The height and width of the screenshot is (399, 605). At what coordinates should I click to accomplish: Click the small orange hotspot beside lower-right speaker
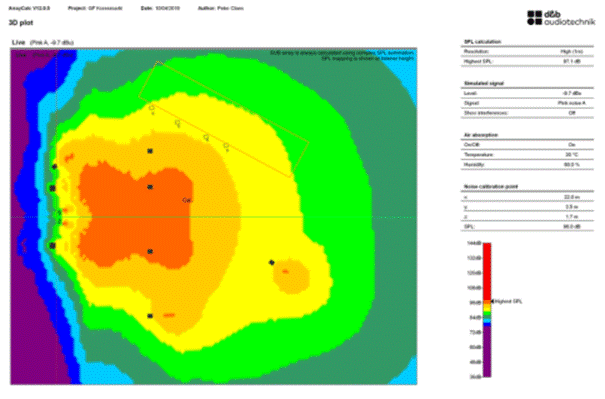point(285,272)
